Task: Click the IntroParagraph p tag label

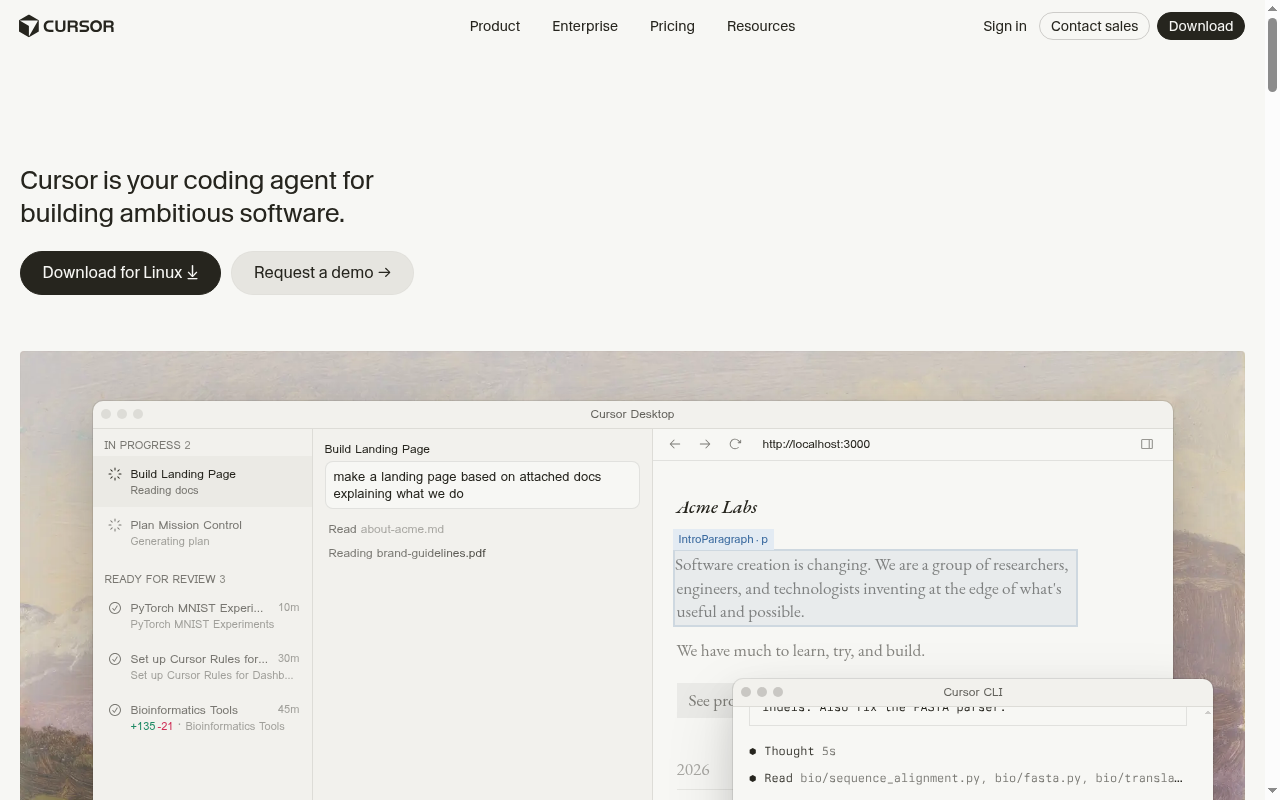Action: click(723, 539)
